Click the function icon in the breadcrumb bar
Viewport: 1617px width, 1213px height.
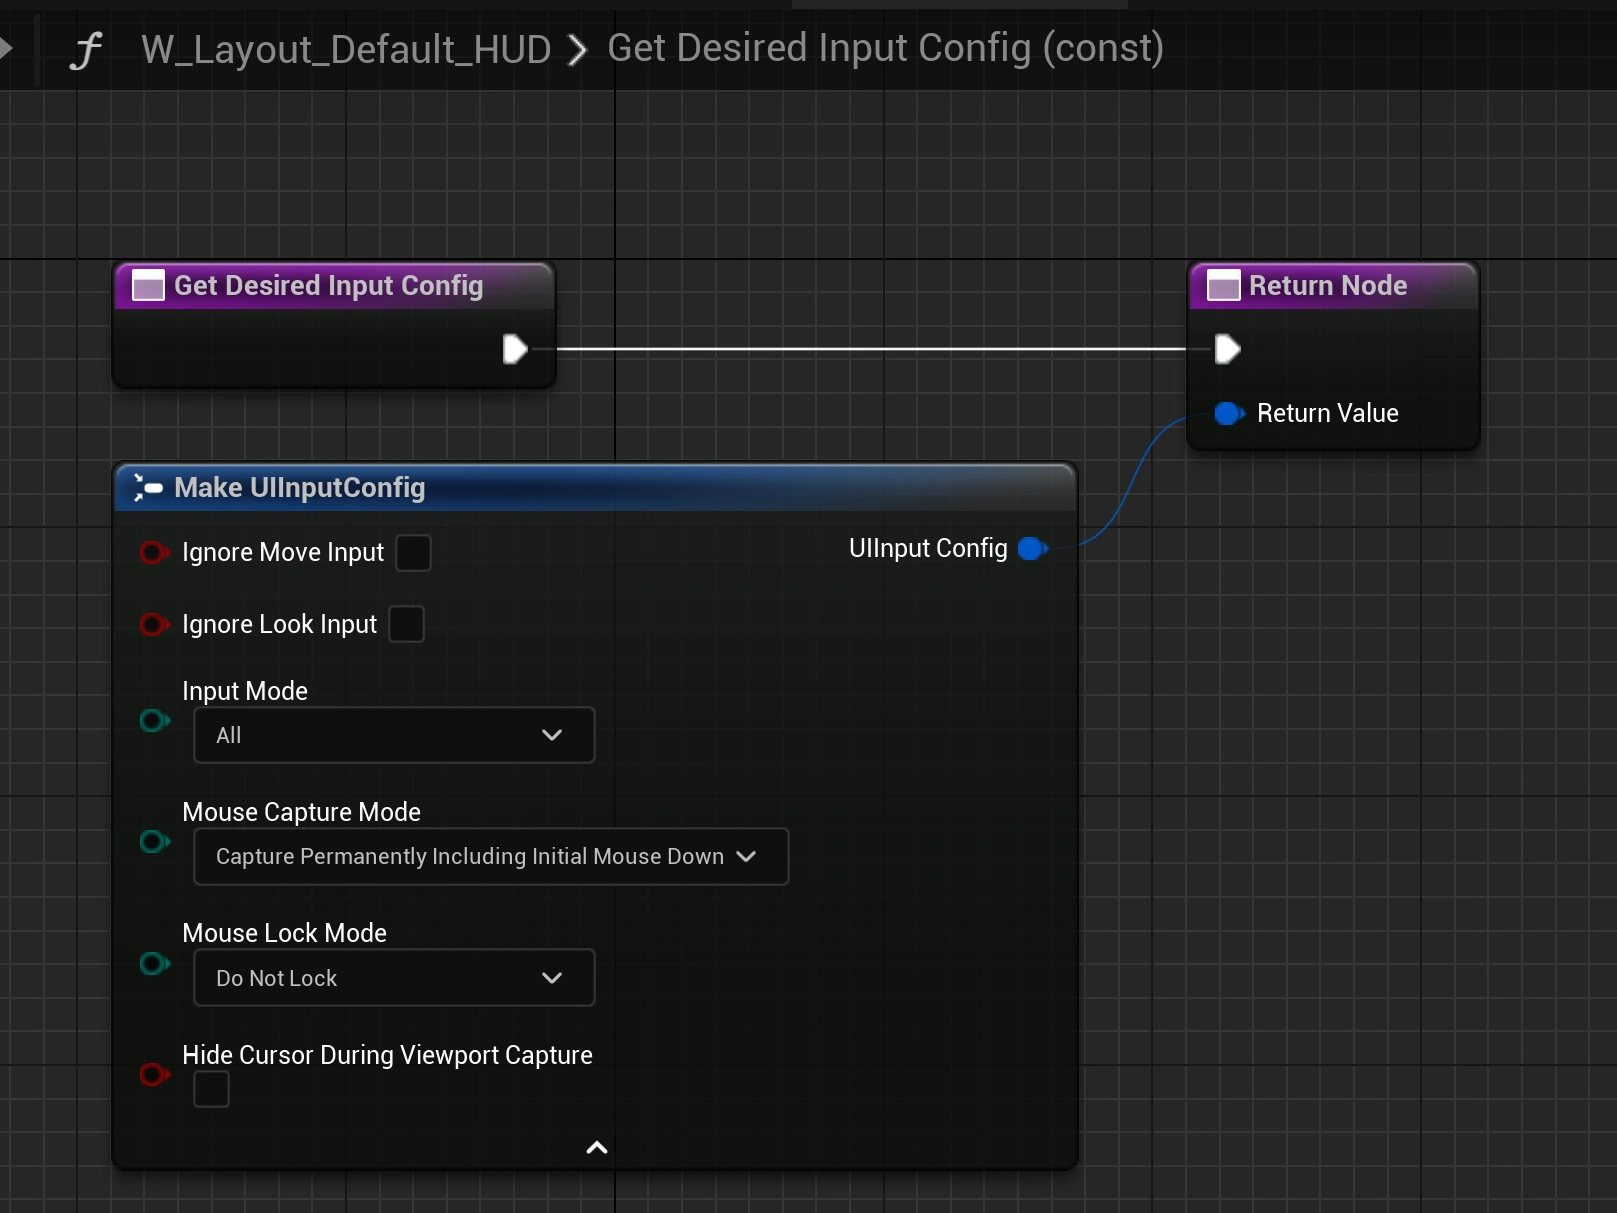coord(87,50)
